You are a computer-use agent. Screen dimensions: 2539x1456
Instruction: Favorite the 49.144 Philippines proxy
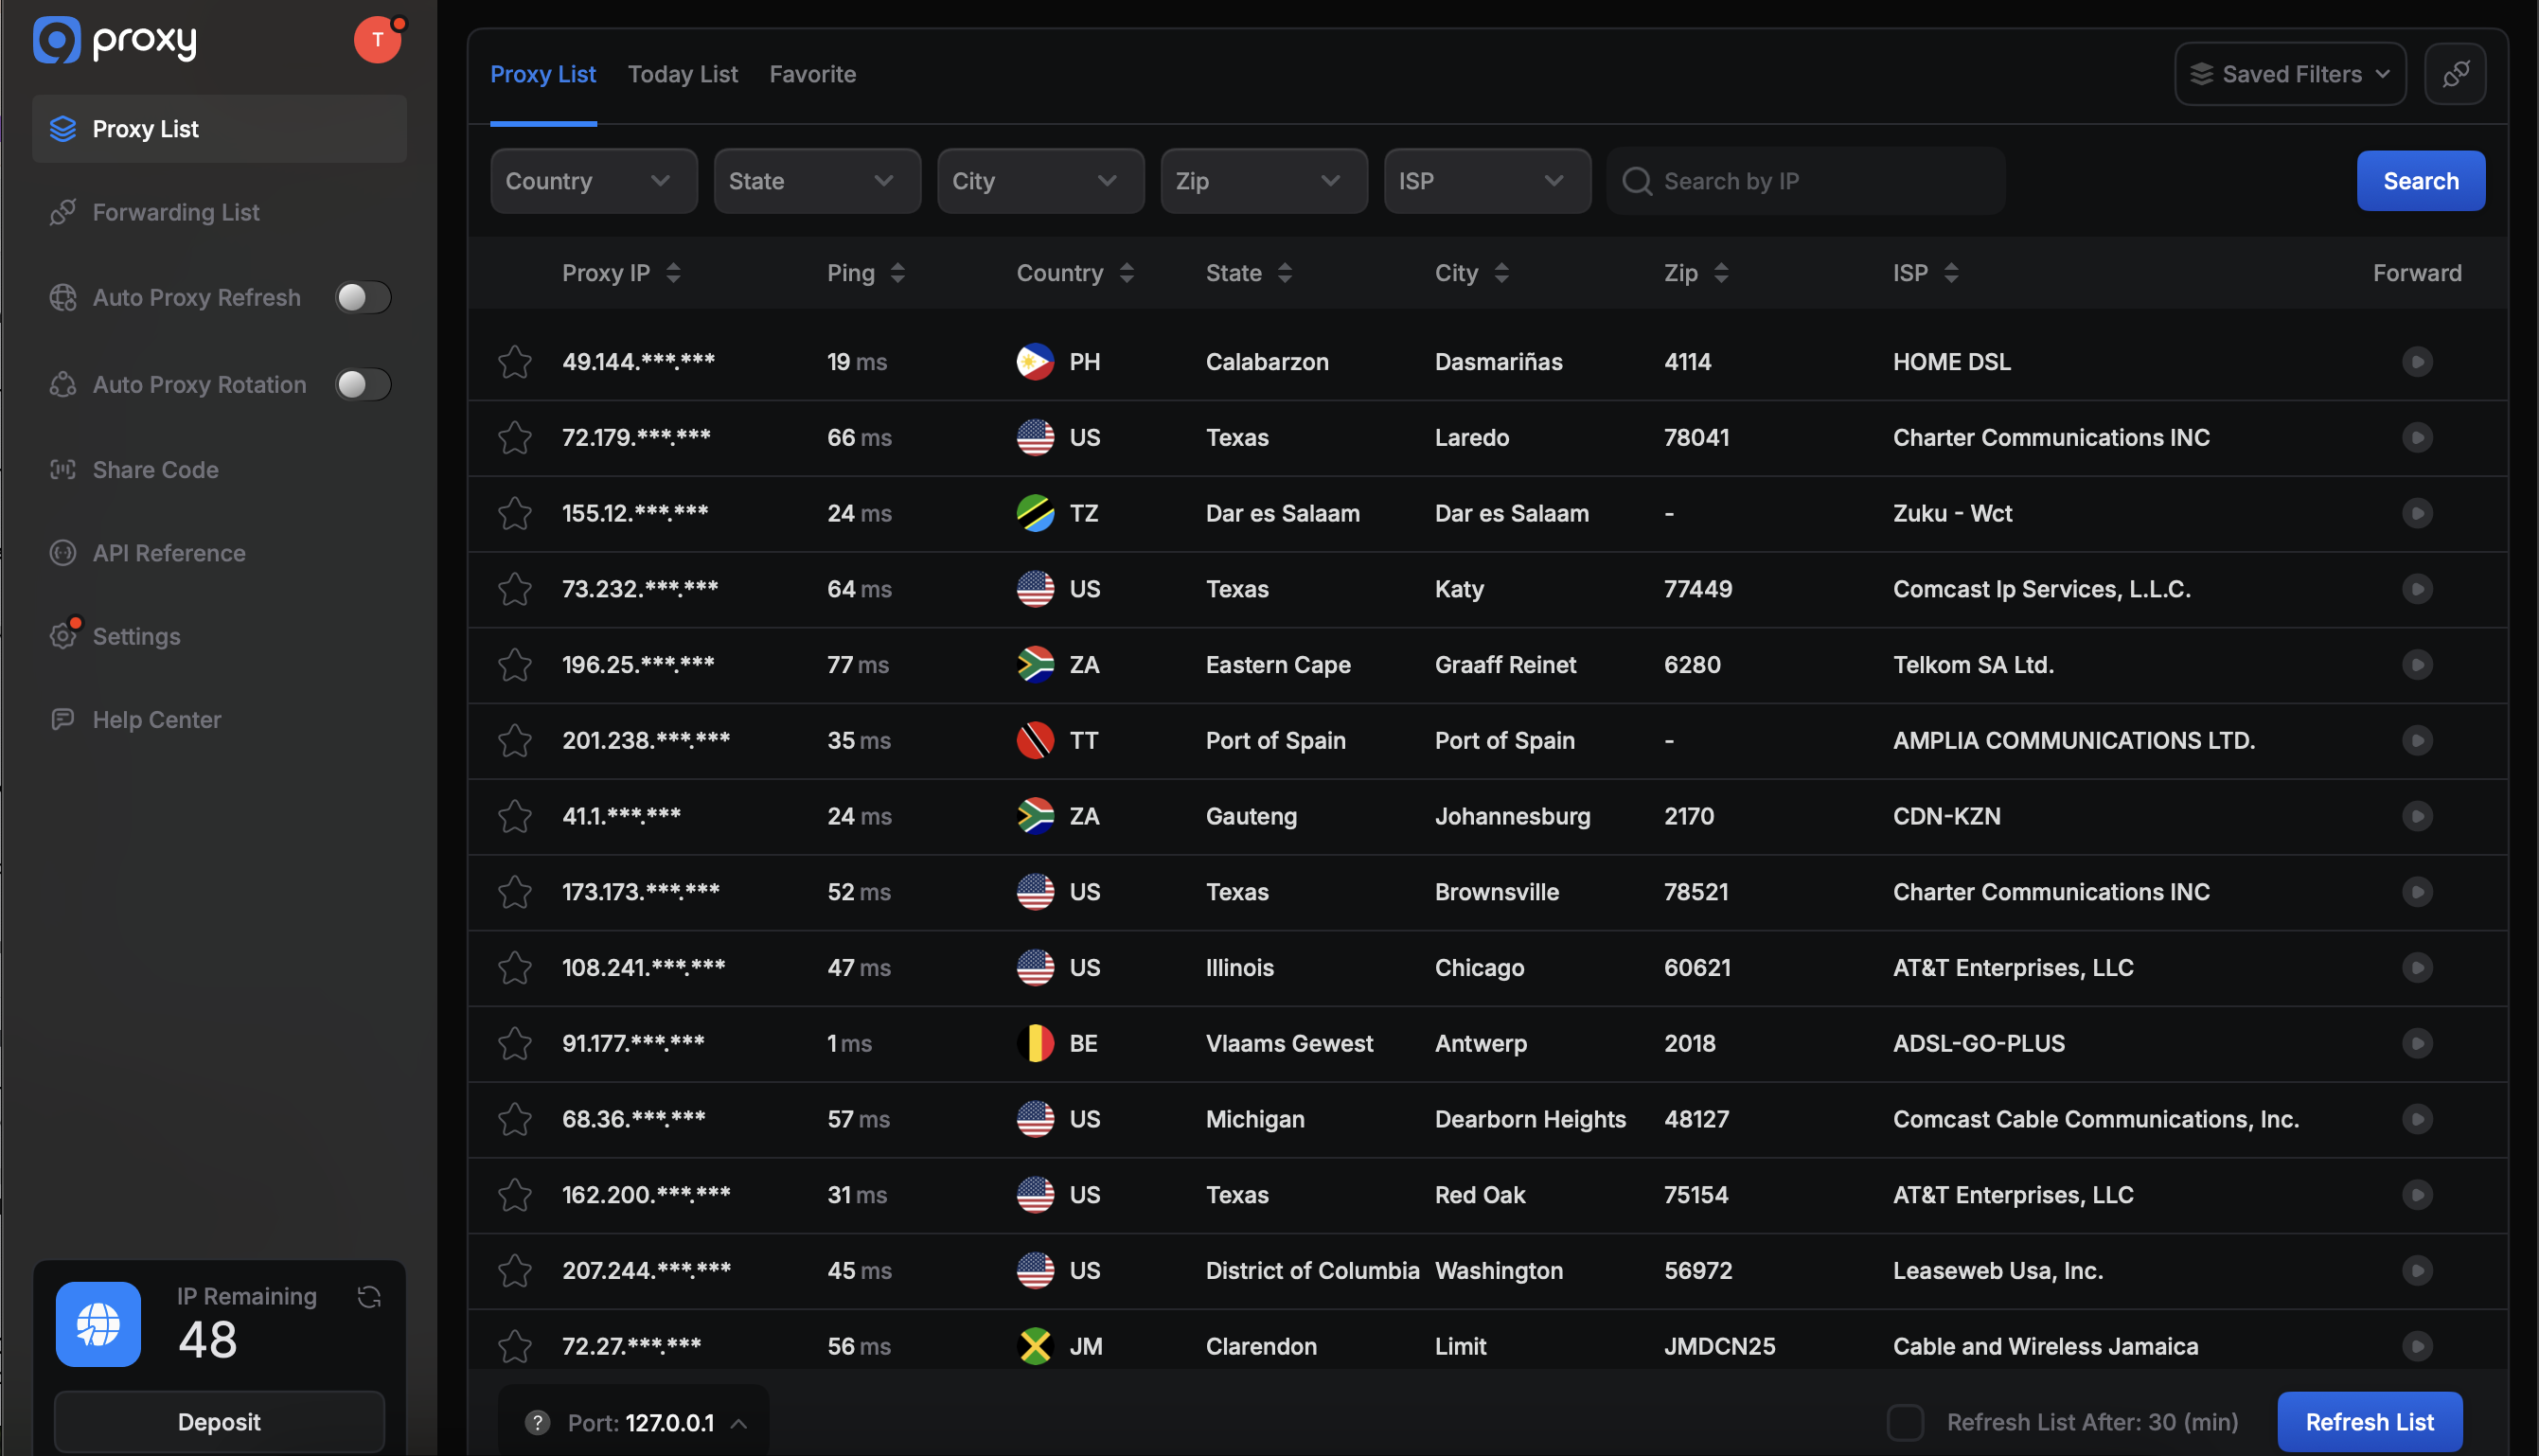[514, 361]
